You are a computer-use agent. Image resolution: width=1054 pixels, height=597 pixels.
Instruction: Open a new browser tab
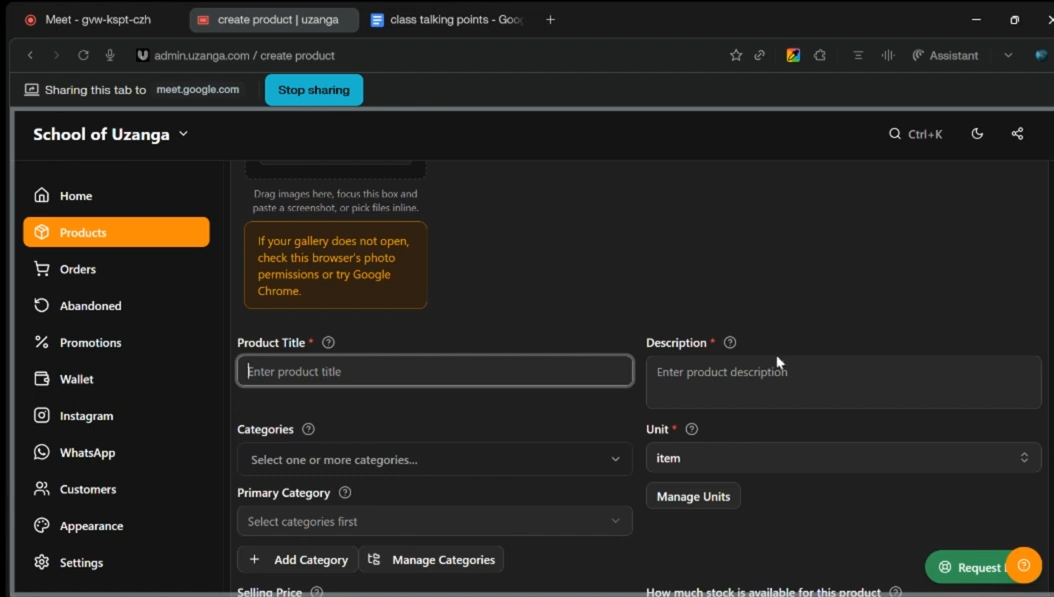pyautogui.click(x=551, y=19)
